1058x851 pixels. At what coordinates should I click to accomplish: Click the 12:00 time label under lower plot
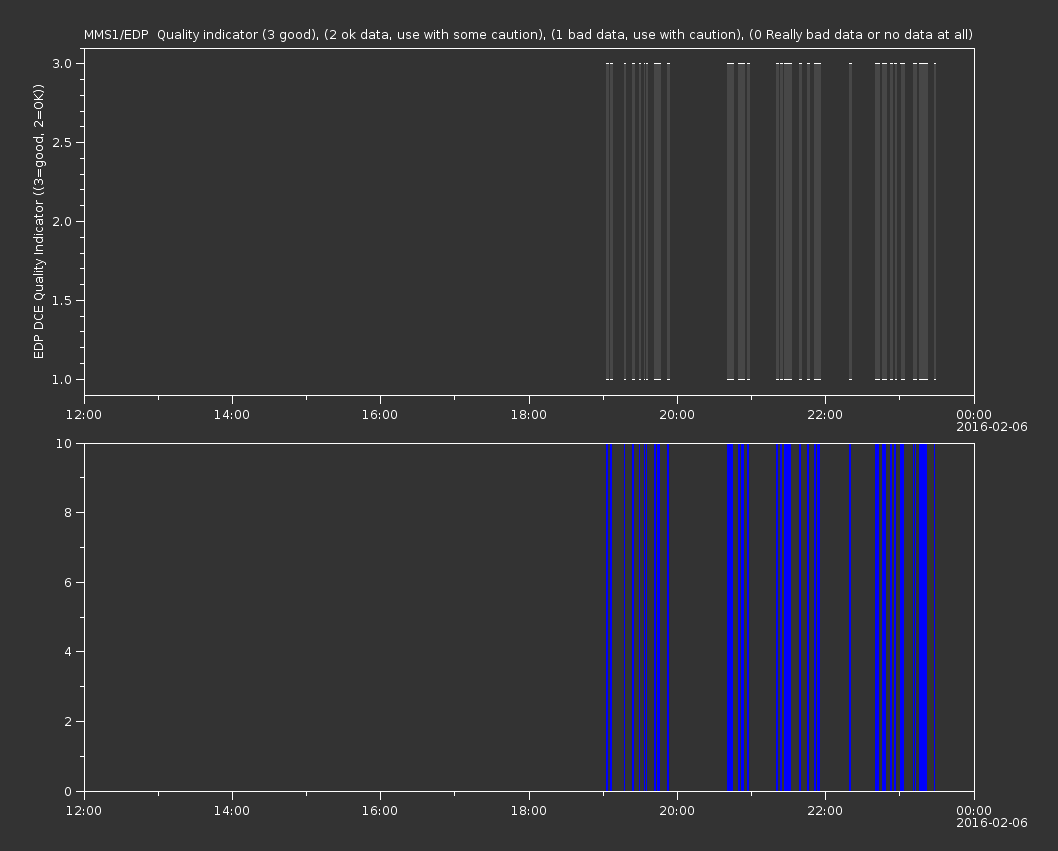tap(84, 811)
